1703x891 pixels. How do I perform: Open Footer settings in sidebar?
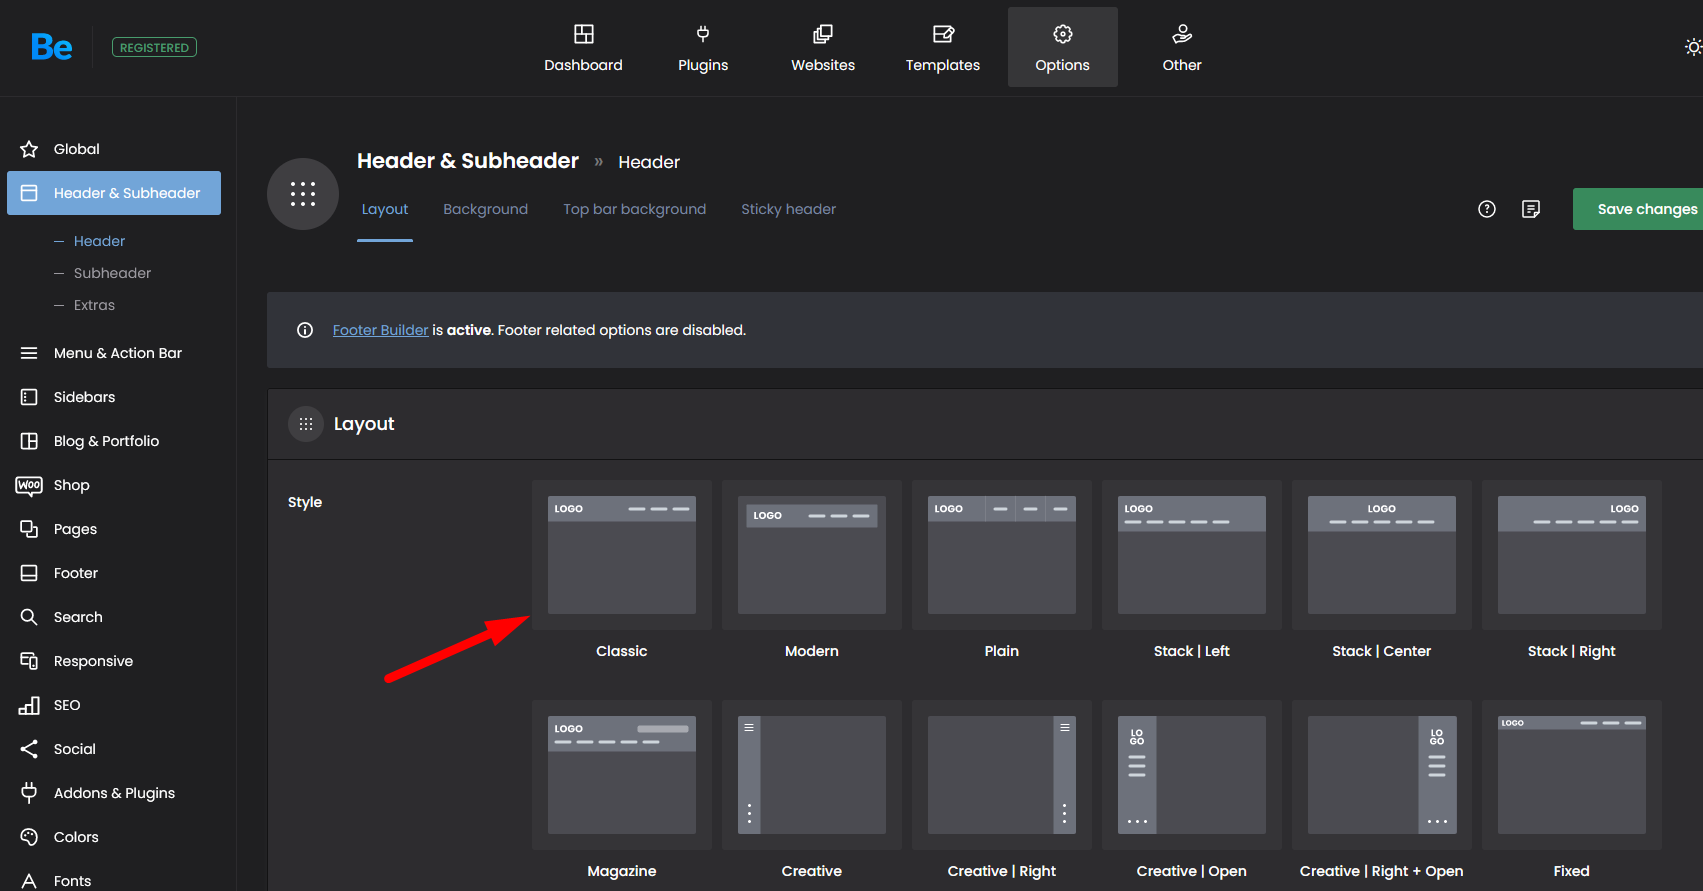pyautogui.click(x=114, y=573)
